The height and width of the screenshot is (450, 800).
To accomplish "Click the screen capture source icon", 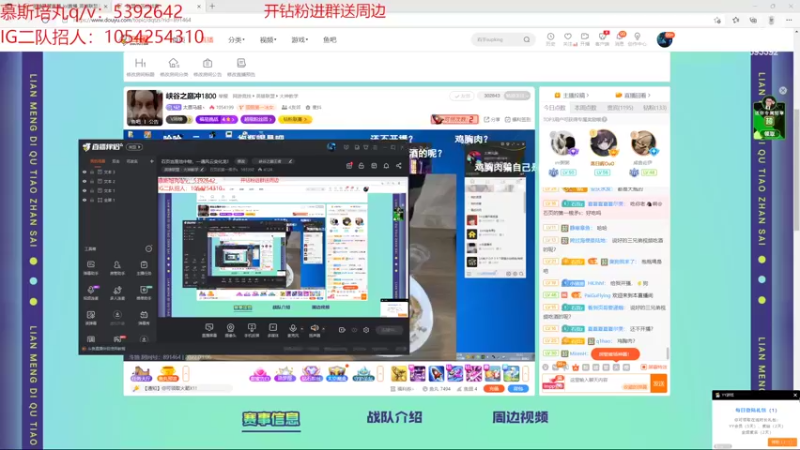I will point(209,329).
